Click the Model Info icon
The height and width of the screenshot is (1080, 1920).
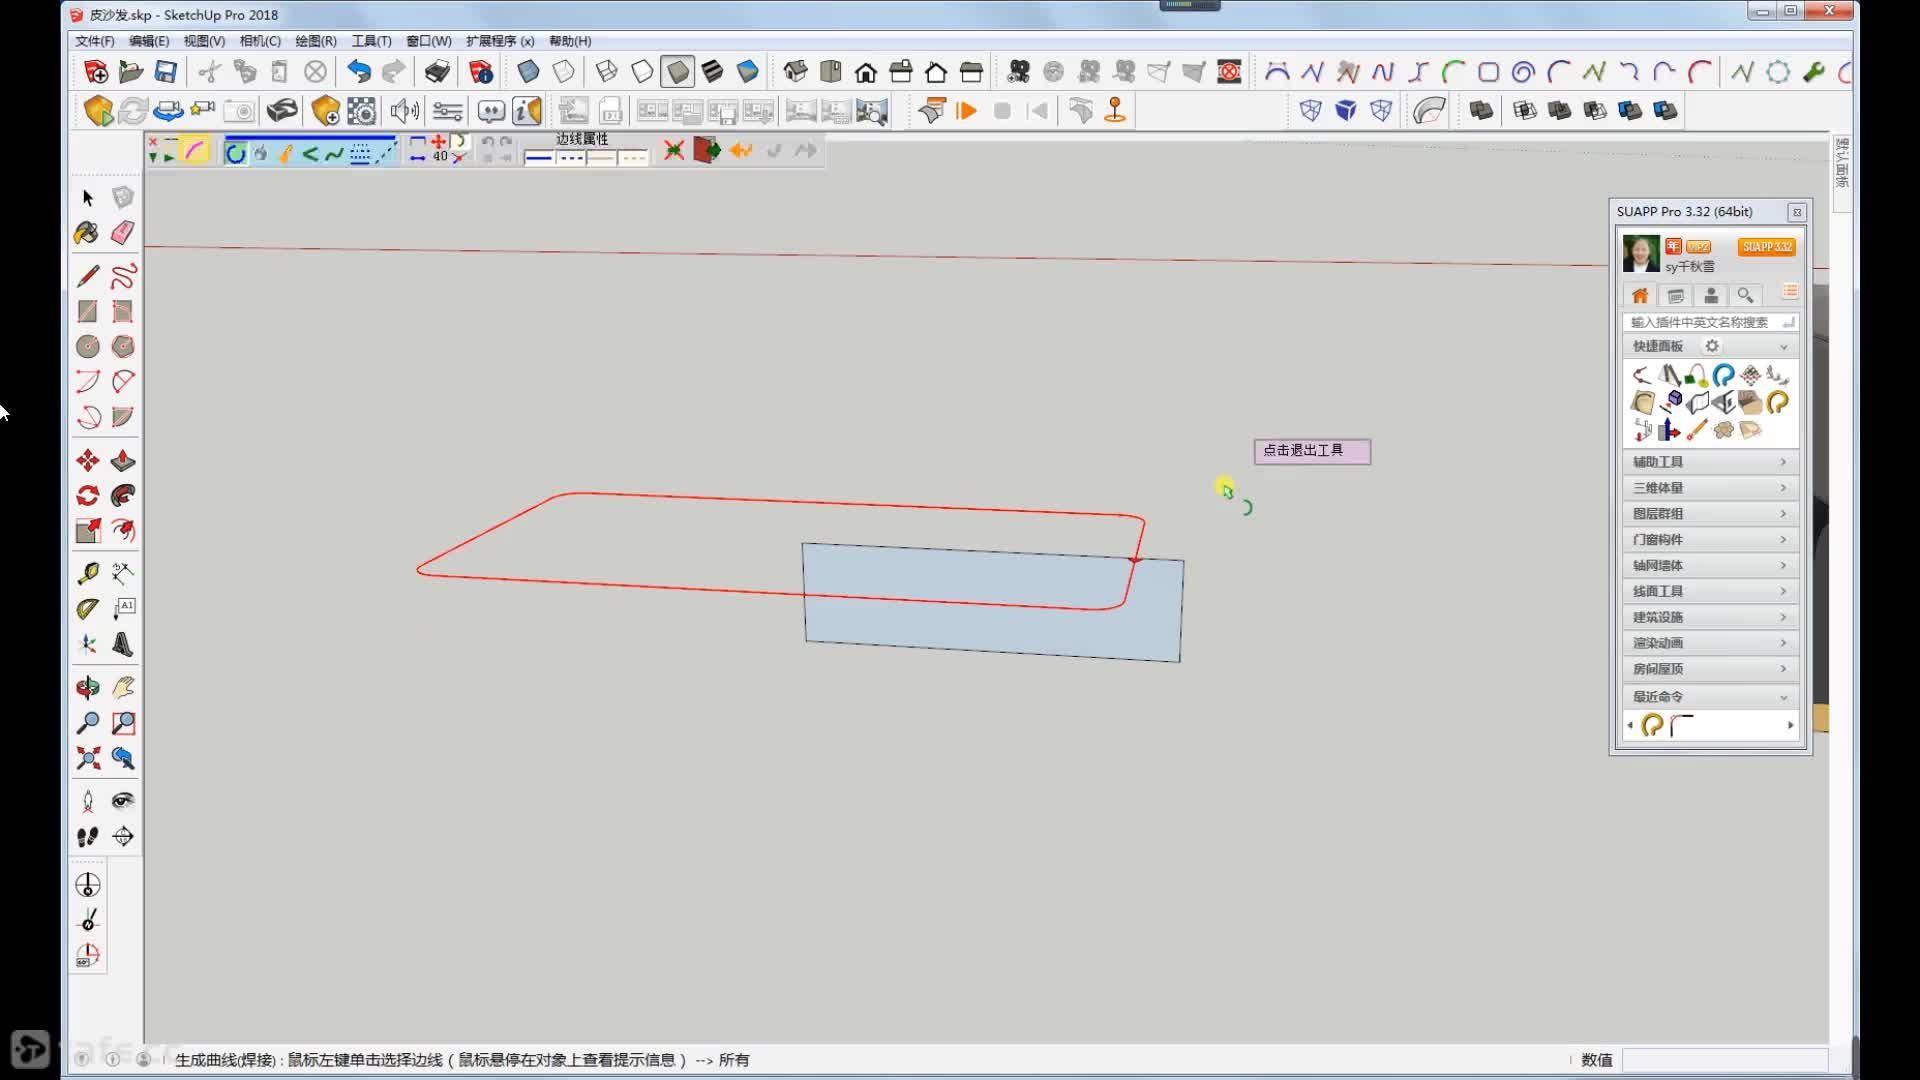481,72
